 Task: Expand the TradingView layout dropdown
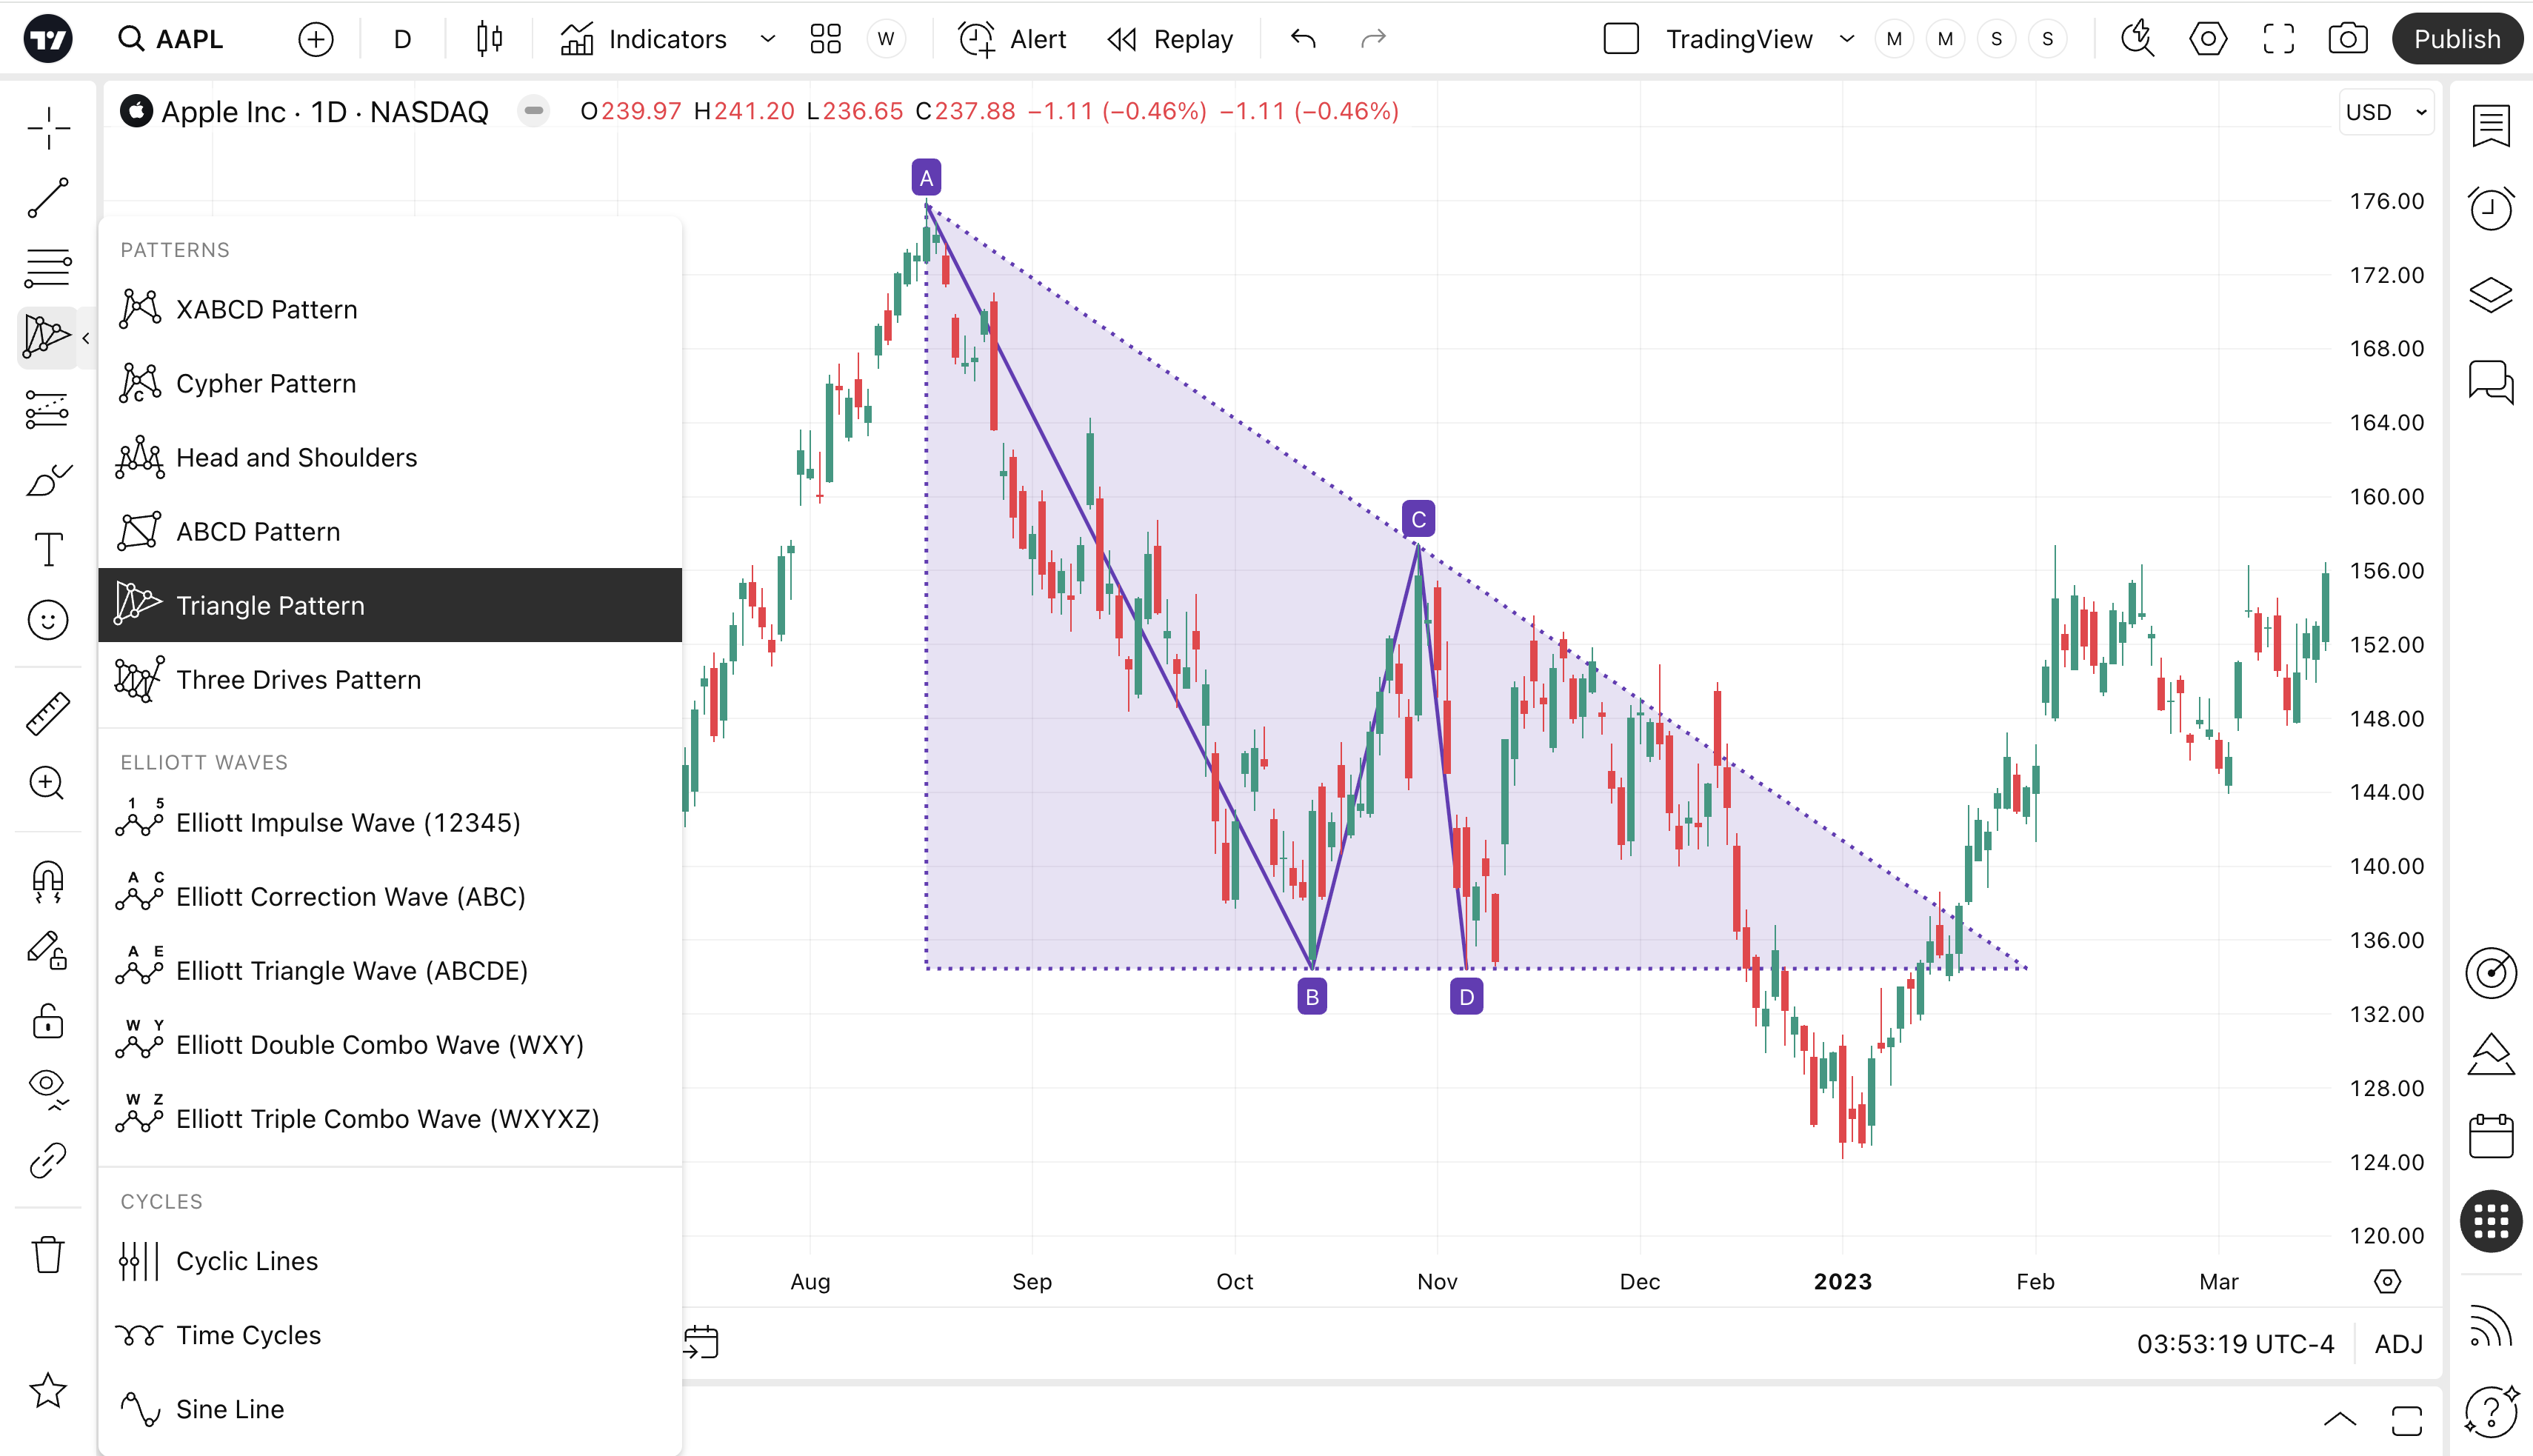tap(1847, 39)
